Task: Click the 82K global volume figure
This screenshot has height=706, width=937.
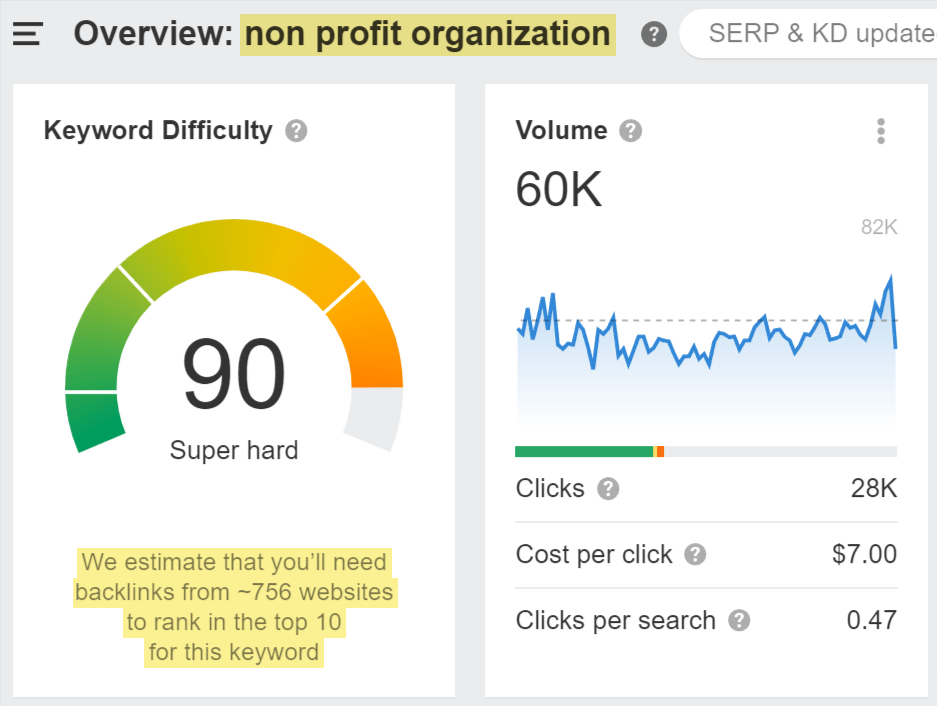Action: click(878, 227)
